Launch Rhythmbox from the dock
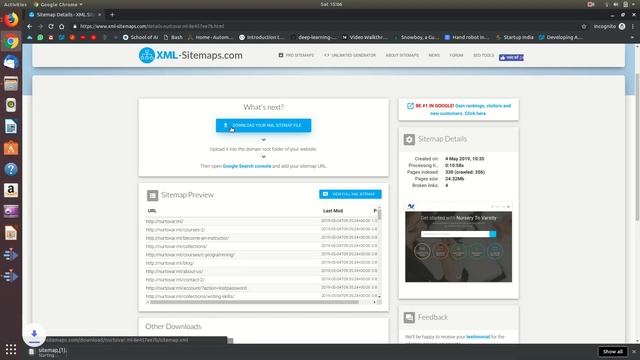Screen dimensions: 640x360 pyautogui.click(x=11, y=105)
